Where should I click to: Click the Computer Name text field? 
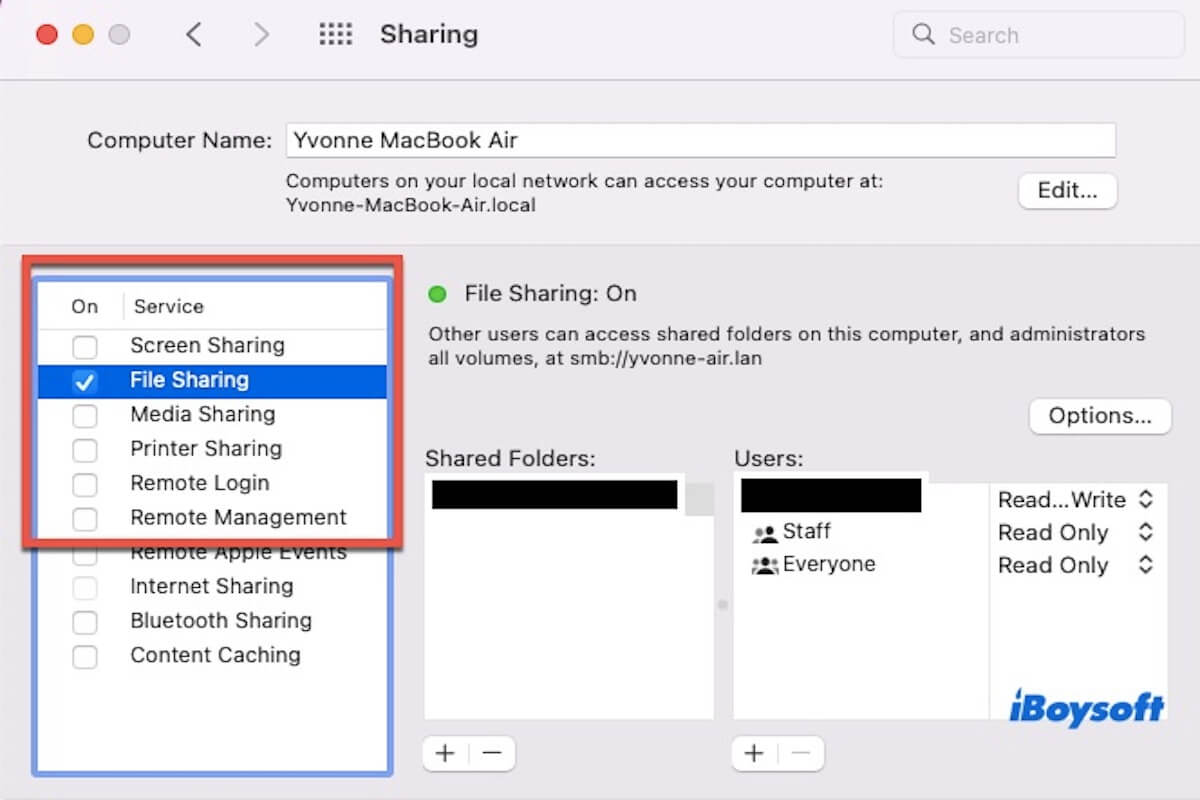click(700, 140)
